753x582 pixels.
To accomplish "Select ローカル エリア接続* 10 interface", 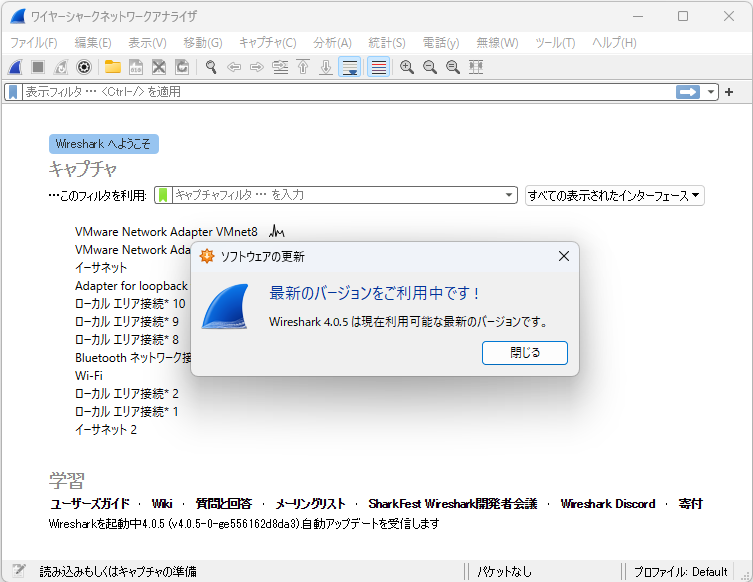I will pos(130,303).
